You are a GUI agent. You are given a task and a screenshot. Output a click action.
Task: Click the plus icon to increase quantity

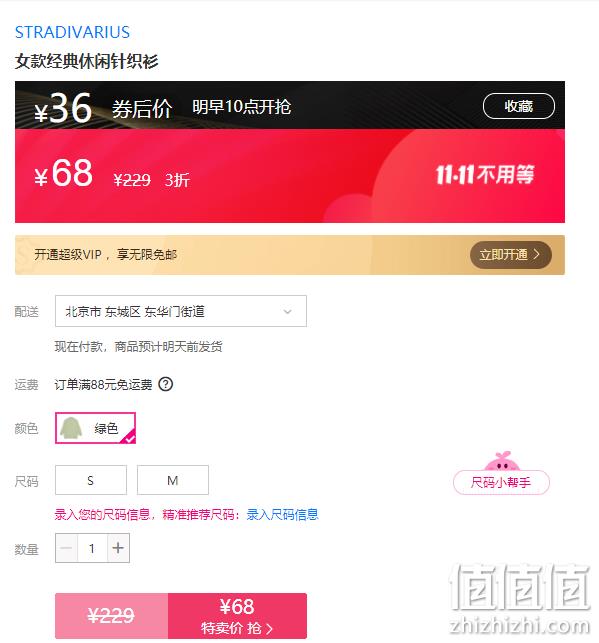tap(118, 548)
